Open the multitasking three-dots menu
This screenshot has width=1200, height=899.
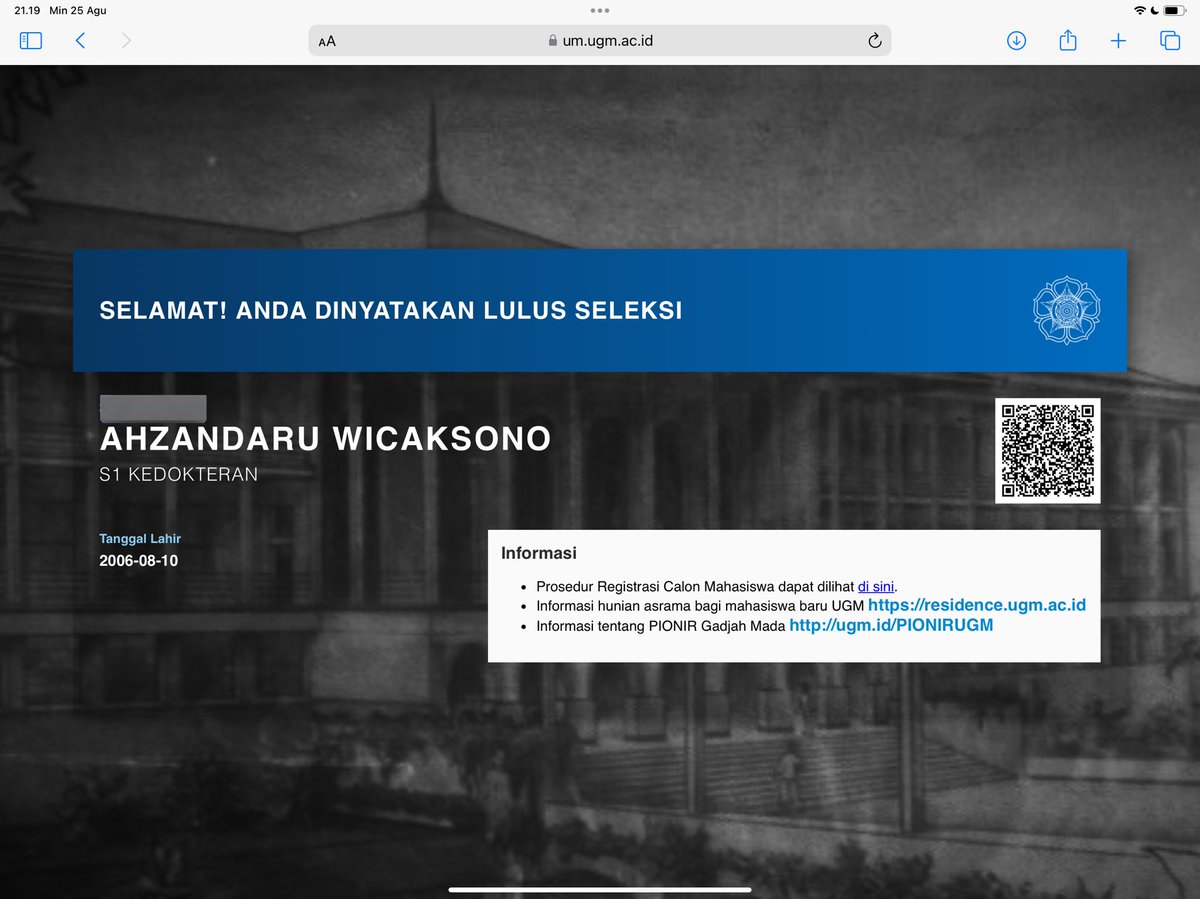click(600, 10)
